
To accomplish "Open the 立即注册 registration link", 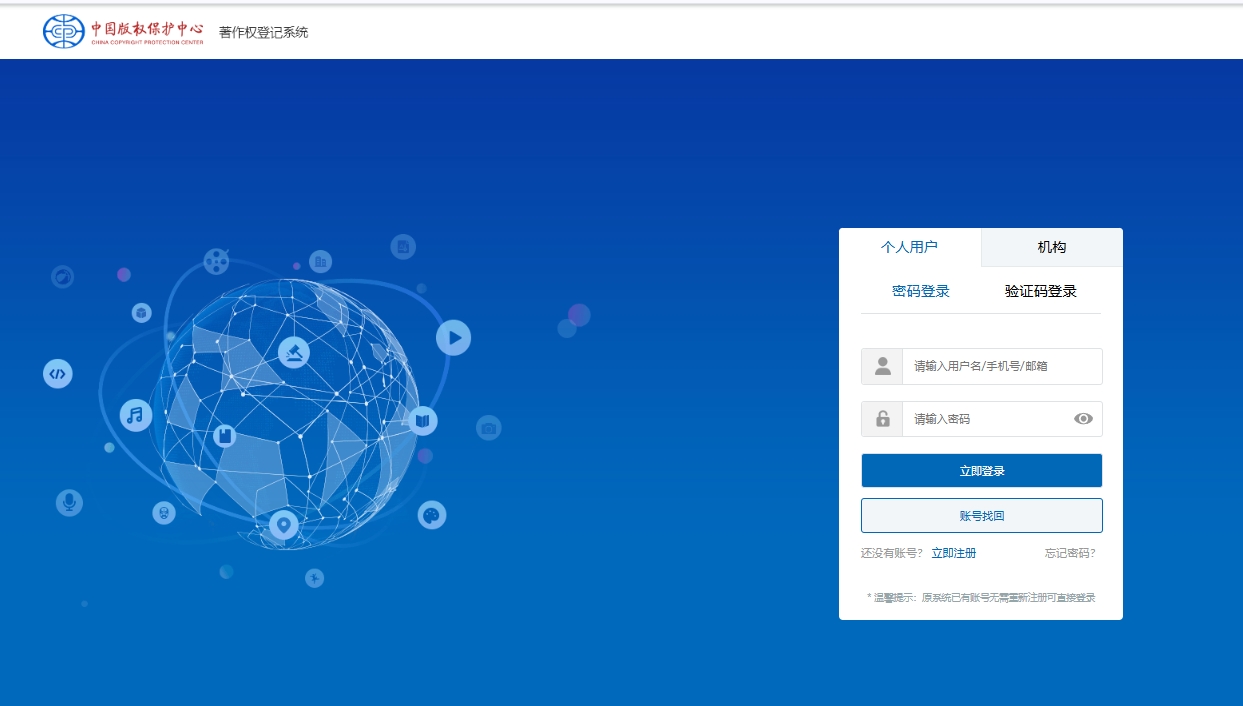I will [953, 553].
